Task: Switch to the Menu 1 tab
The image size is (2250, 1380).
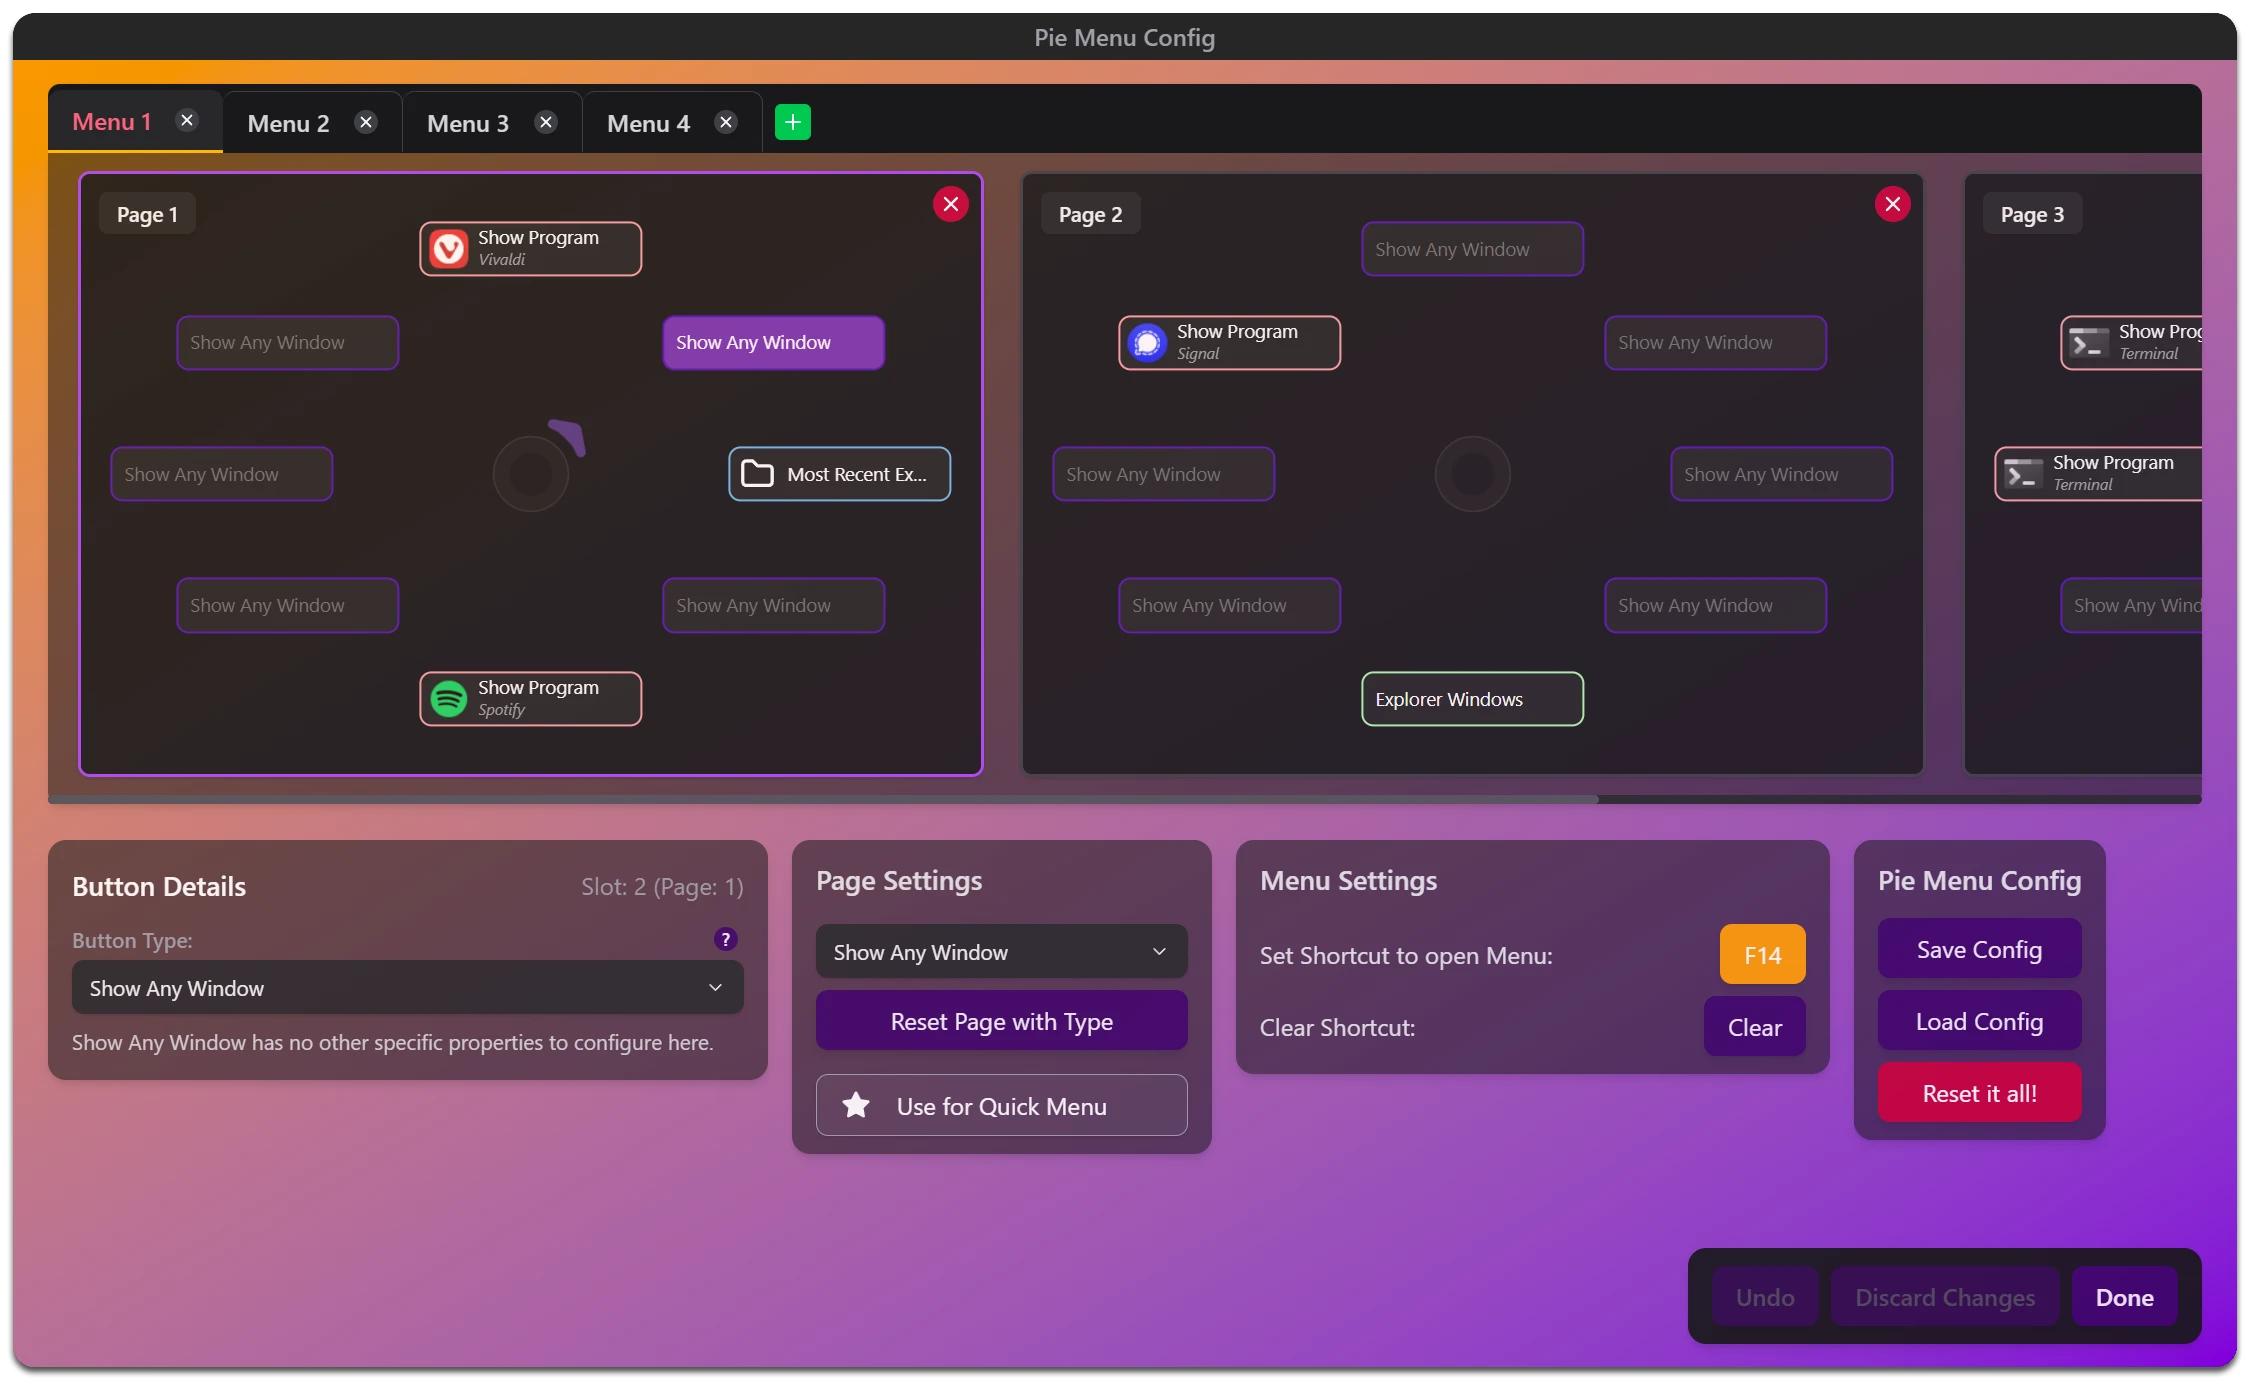Action: click(x=112, y=121)
